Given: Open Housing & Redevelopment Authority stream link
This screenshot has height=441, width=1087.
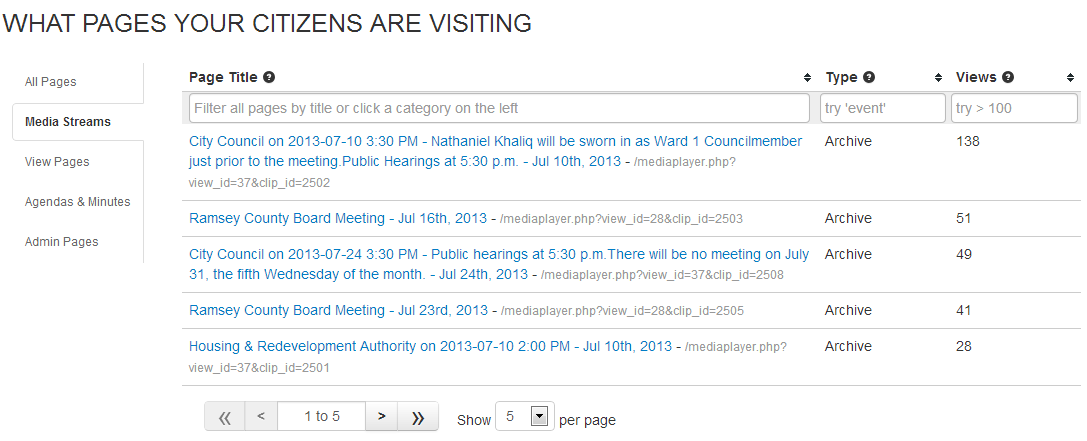Looking at the screenshot, I should tap(430, 346).
